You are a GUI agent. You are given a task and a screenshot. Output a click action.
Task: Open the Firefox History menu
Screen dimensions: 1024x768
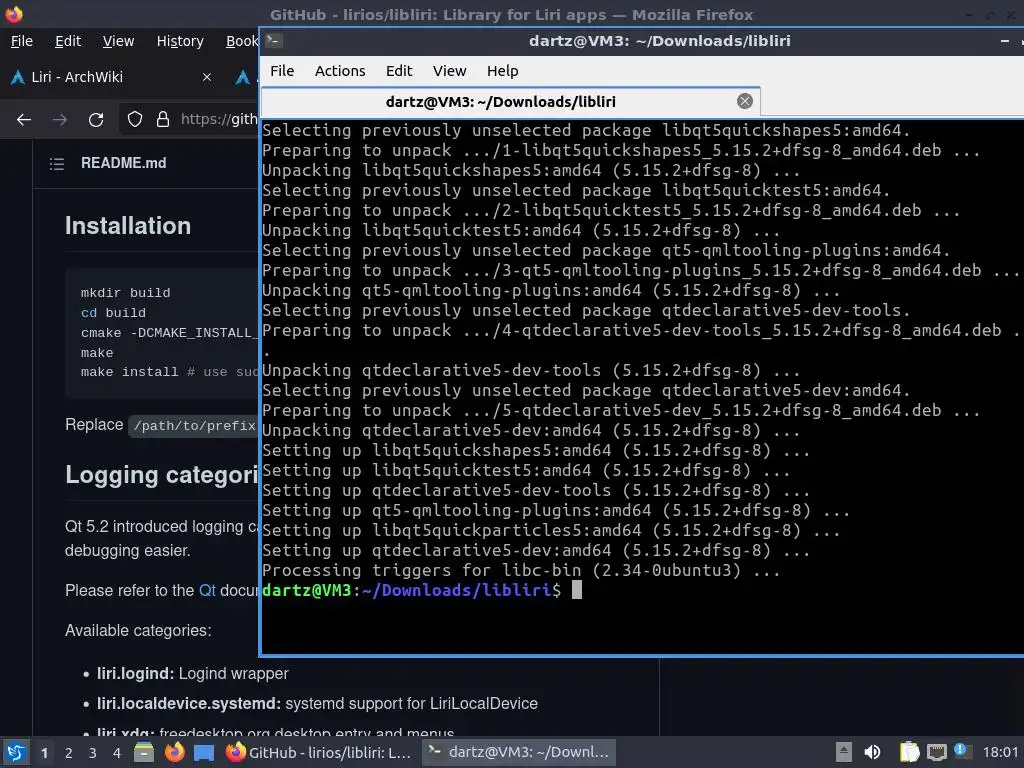tap(180, 41)
